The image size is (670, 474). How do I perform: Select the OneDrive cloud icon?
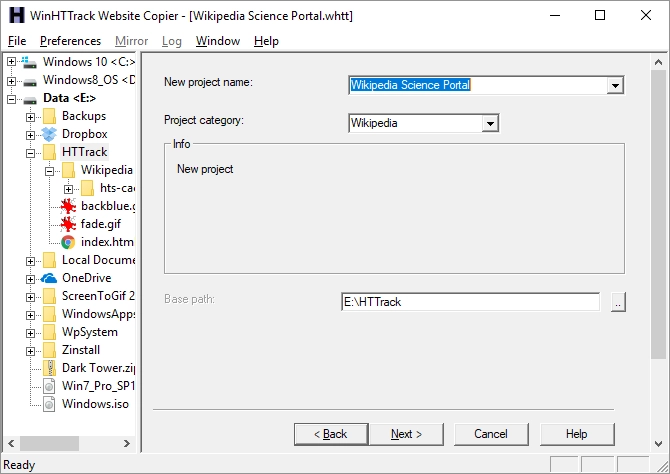[x=49, y=278]
